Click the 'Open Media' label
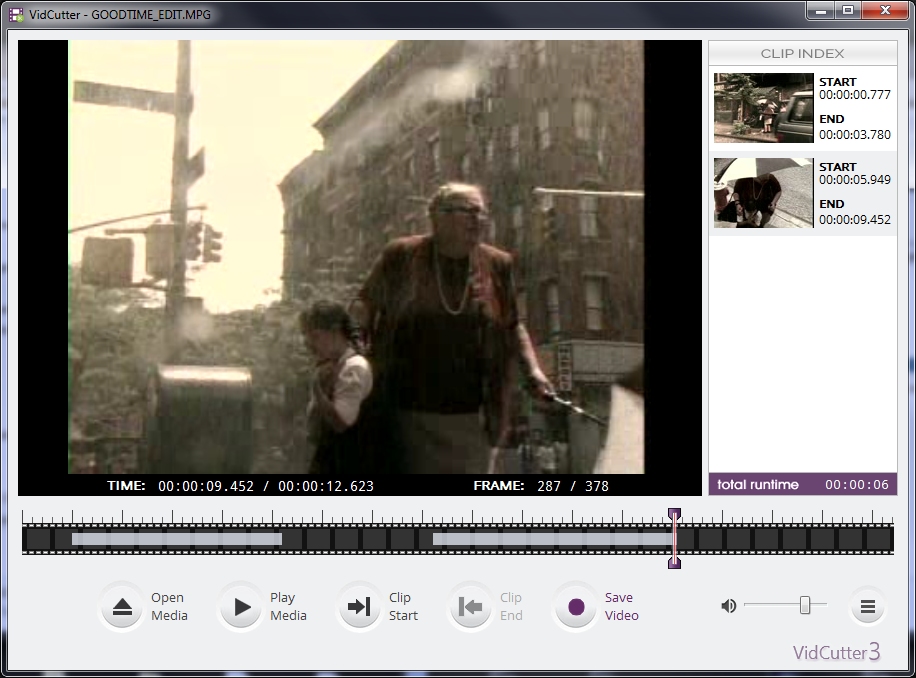Image resolution: width=916 pixels, height=678 pixels. pyautogui.click(x=169, y=606)
